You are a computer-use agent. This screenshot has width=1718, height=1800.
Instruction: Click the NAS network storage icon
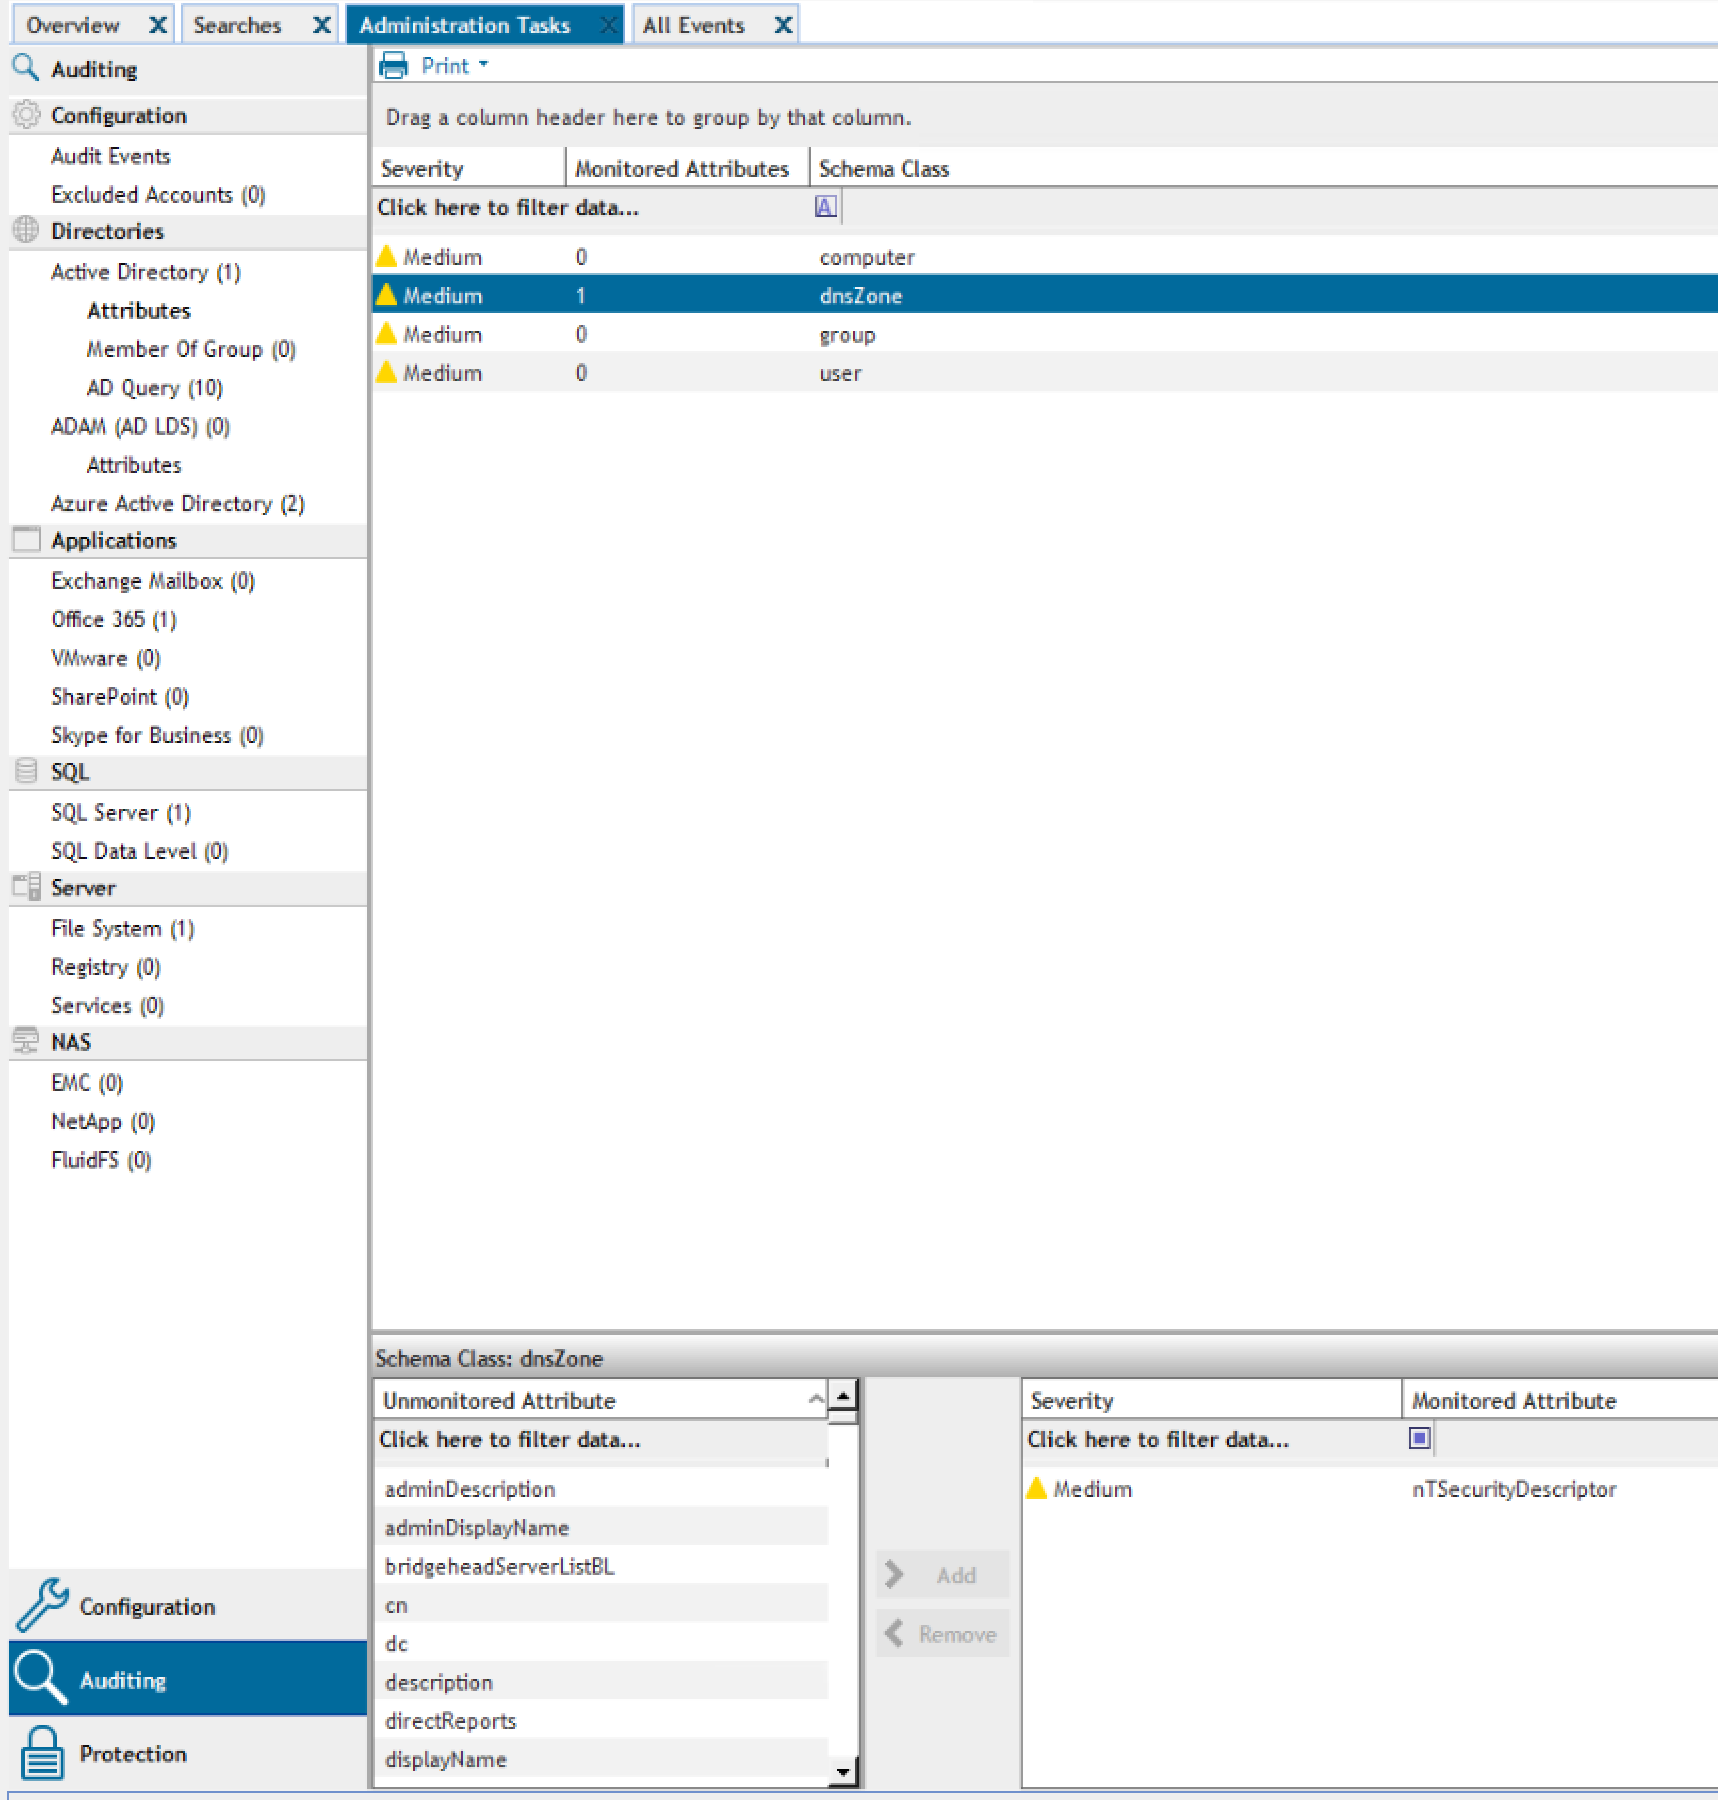click(x=26, y=1041)
